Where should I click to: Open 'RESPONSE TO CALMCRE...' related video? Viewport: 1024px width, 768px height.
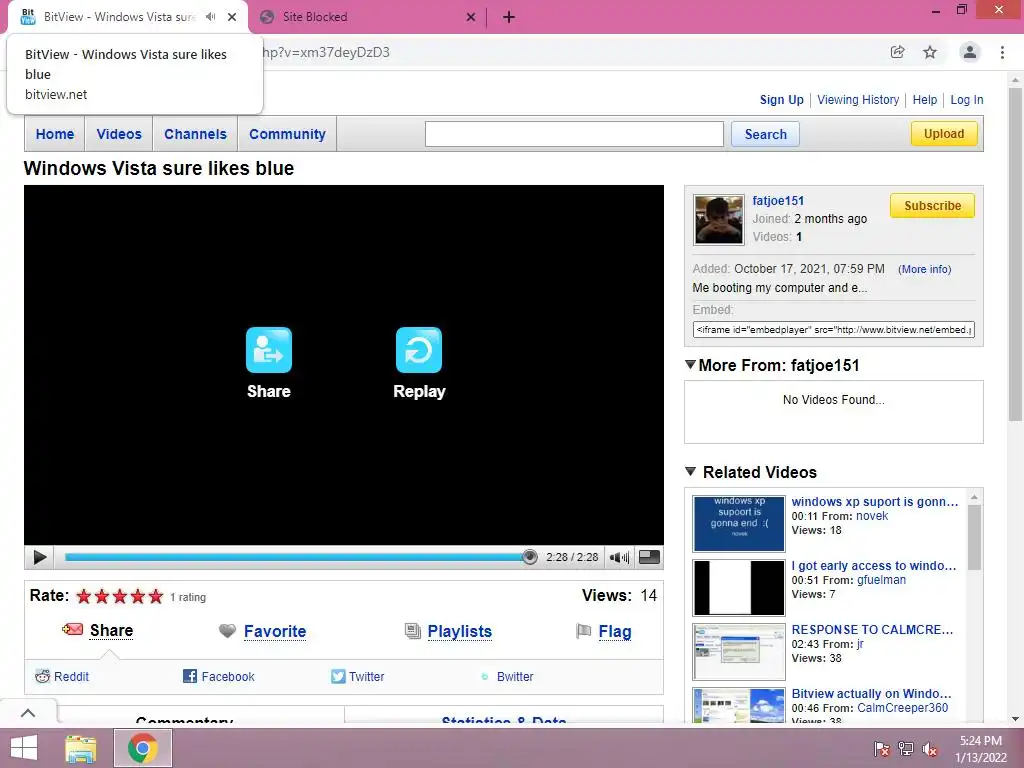pos(872,630)
